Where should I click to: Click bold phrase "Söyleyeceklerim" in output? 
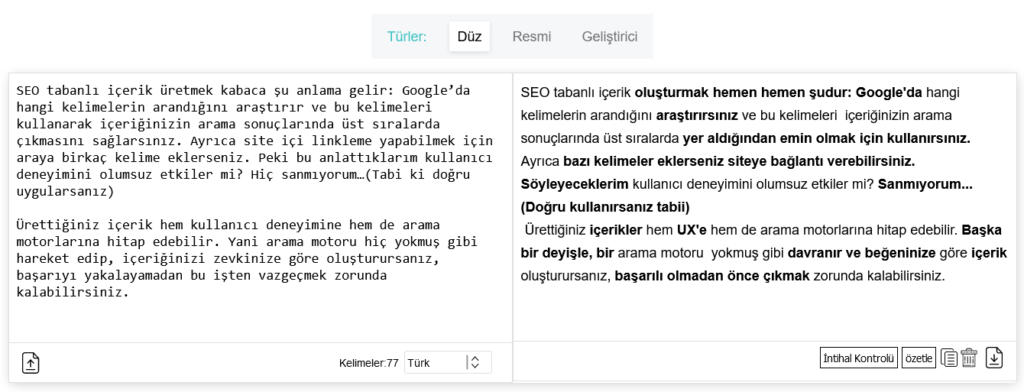(x=575, y=184)
